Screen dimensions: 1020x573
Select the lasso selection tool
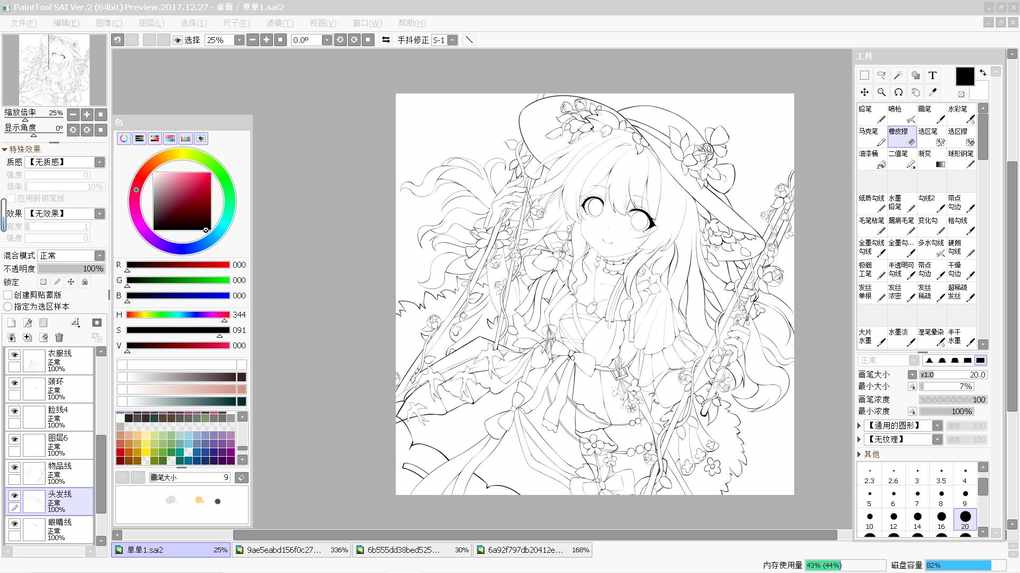[881, 75]
